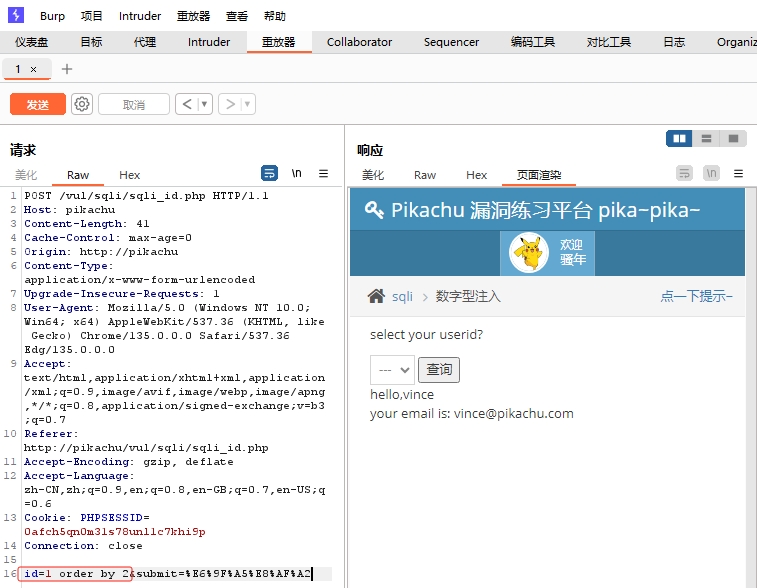Viewport: 757px width, 588px height.
Task: Select request Hex tab
Action: coord(129,175)
